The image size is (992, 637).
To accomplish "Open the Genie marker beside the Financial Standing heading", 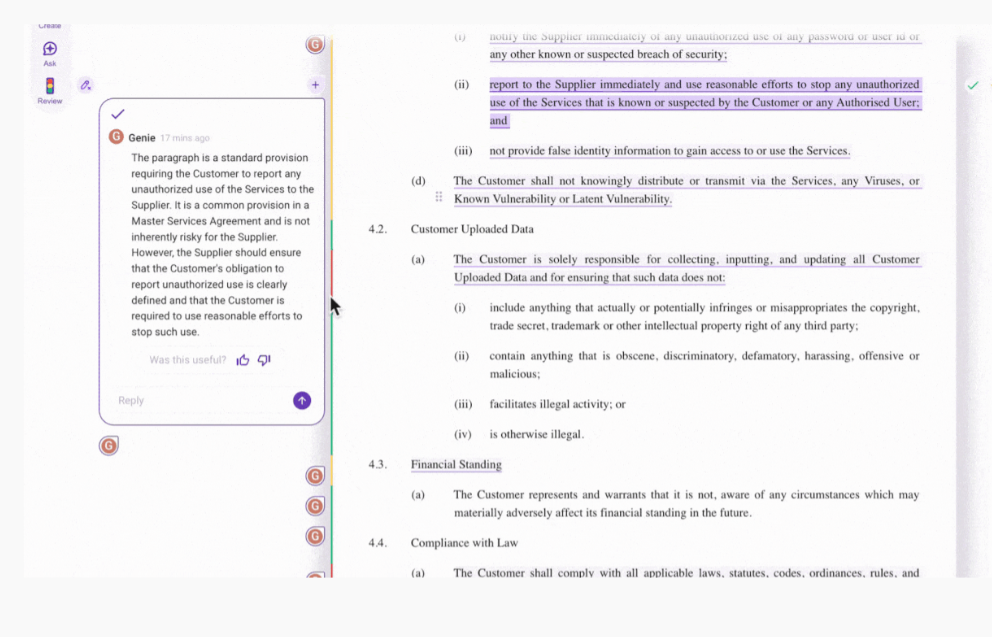I will click(315, 476).
